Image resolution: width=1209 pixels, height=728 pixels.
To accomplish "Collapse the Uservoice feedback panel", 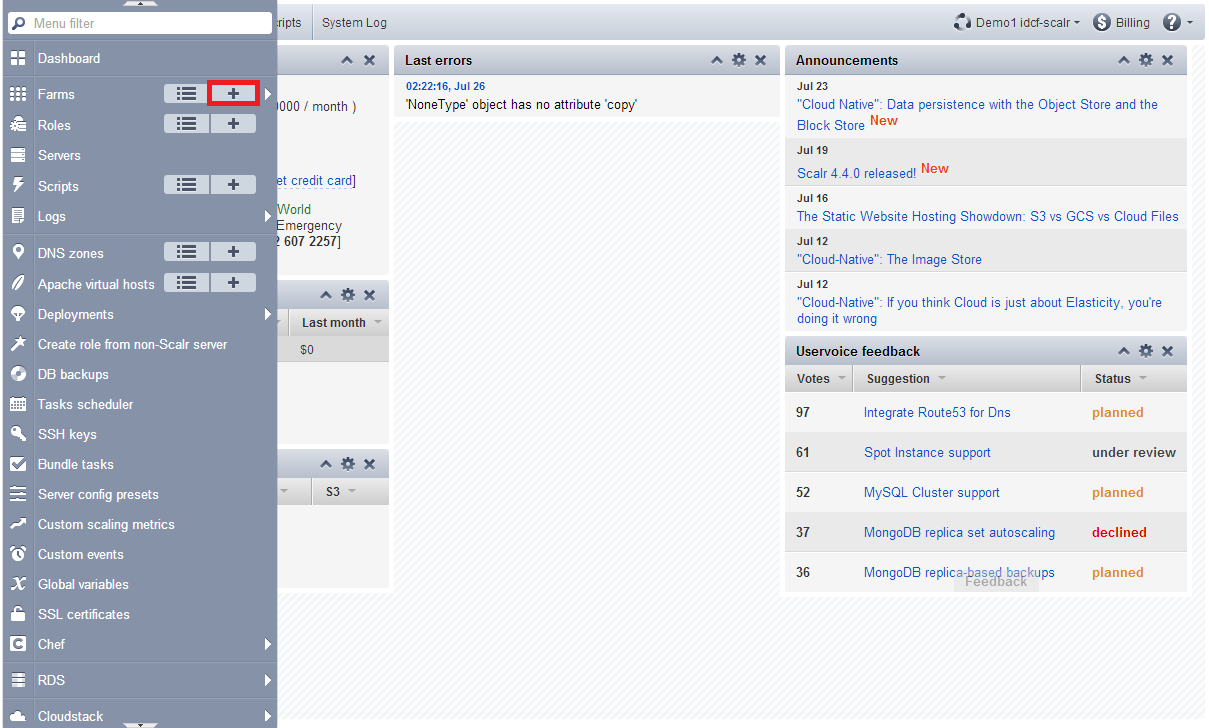I will tap(1124, 351).
